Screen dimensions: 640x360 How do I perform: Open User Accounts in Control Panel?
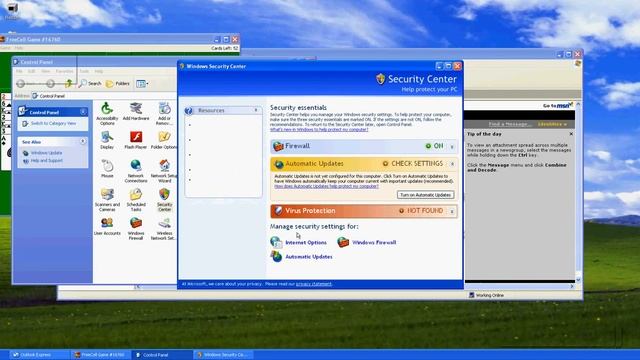point(107,227)
